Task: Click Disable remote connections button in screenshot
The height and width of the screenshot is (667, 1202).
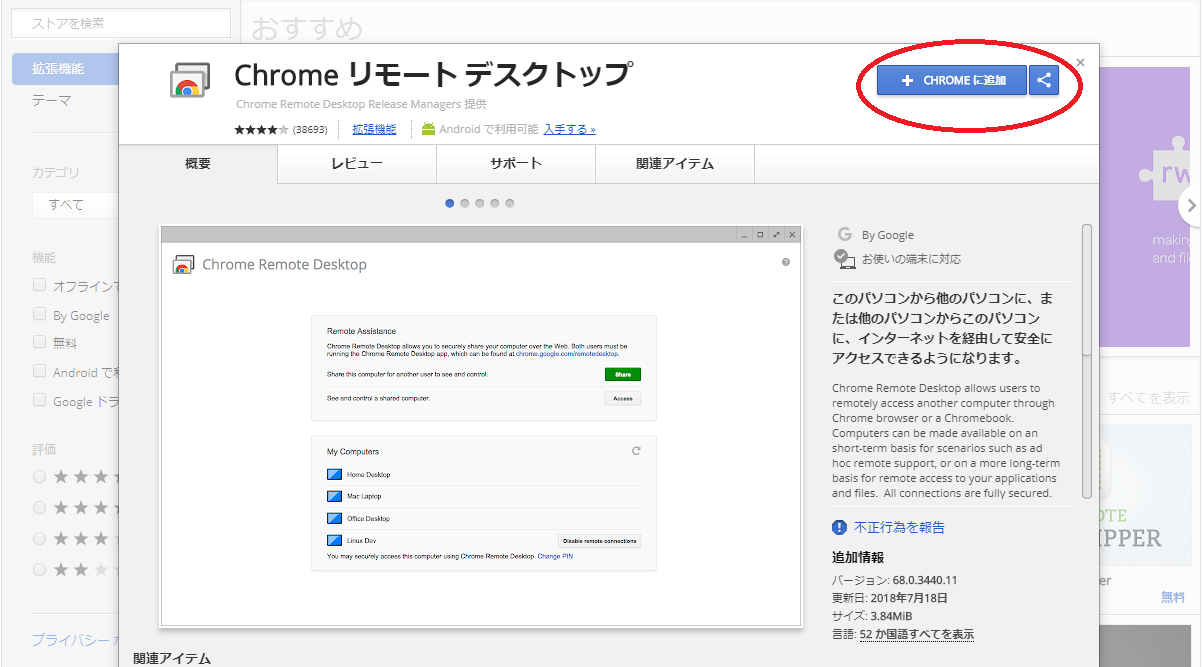Action: click(599, 540)
